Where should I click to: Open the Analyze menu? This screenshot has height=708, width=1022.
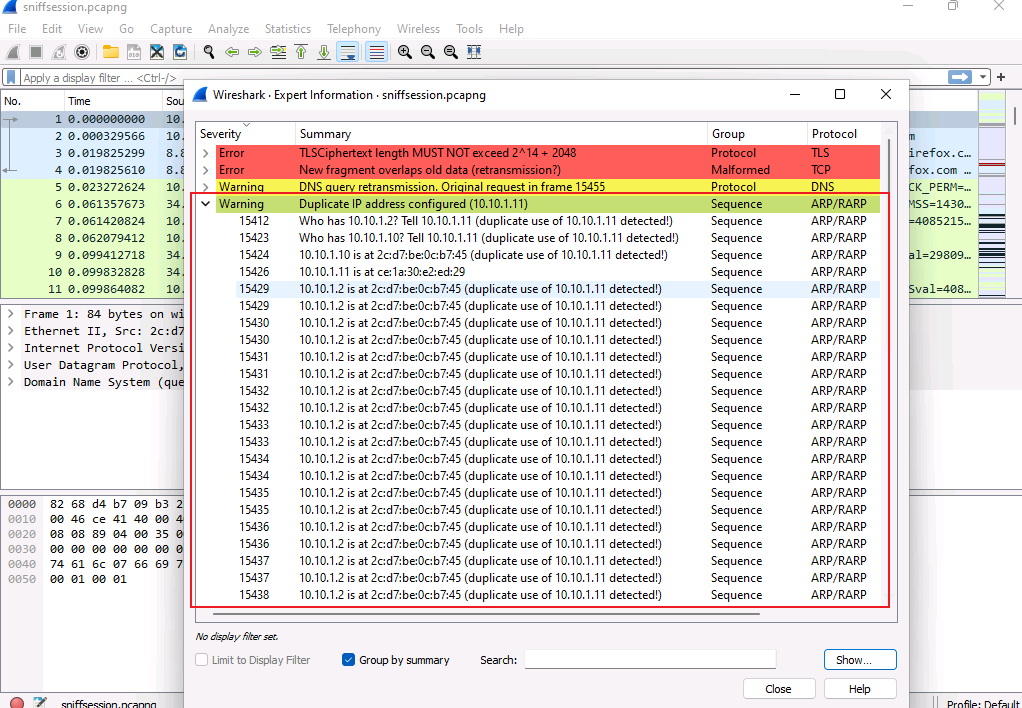tap(228, 29)
